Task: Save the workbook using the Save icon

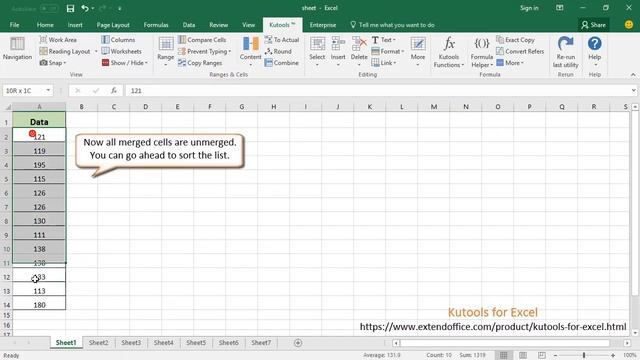Action: pyautogui.click(x=70, y=8)
